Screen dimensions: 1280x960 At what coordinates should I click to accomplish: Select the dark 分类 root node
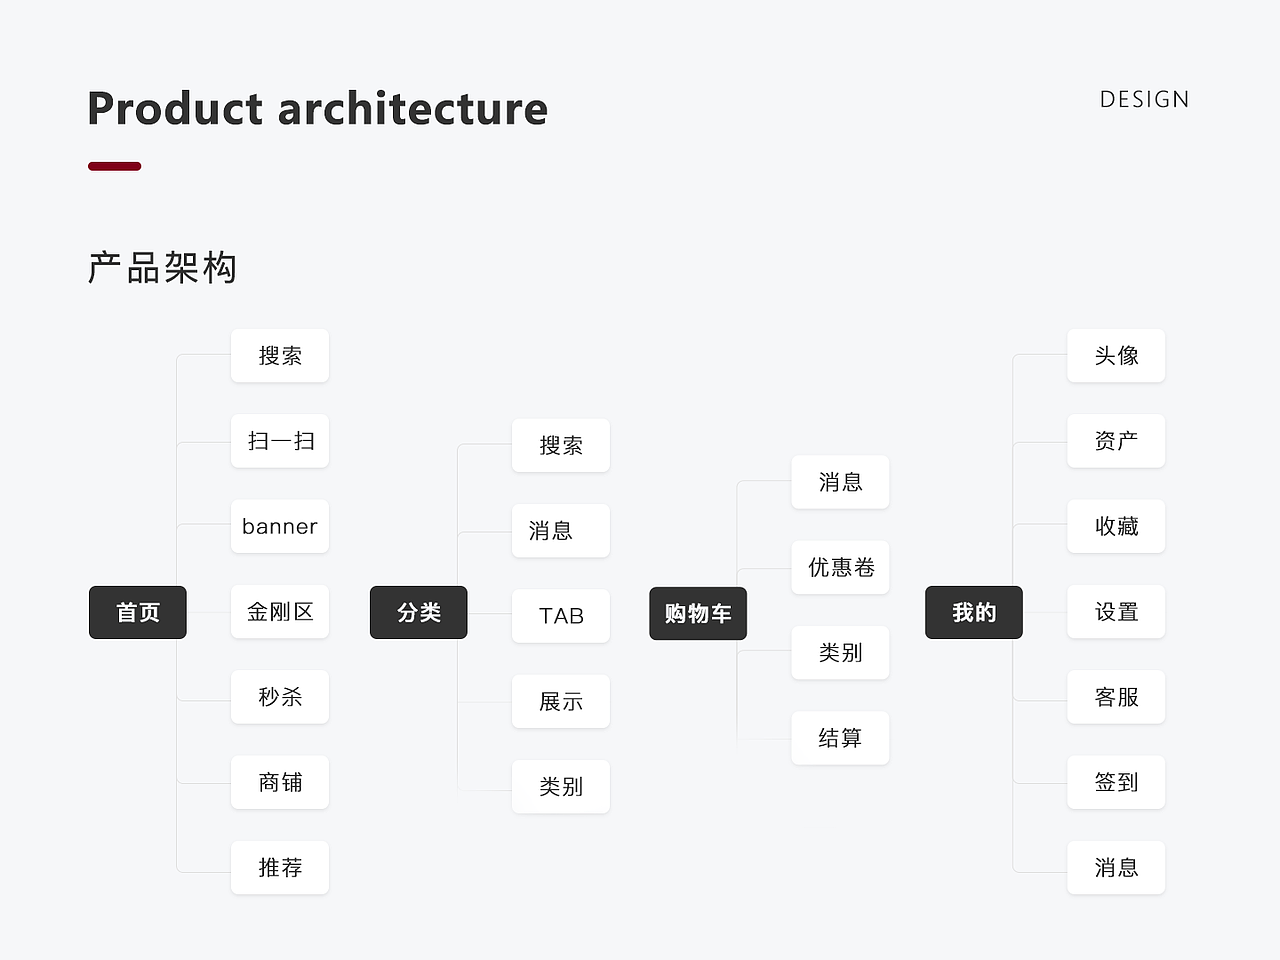[418, 612]
